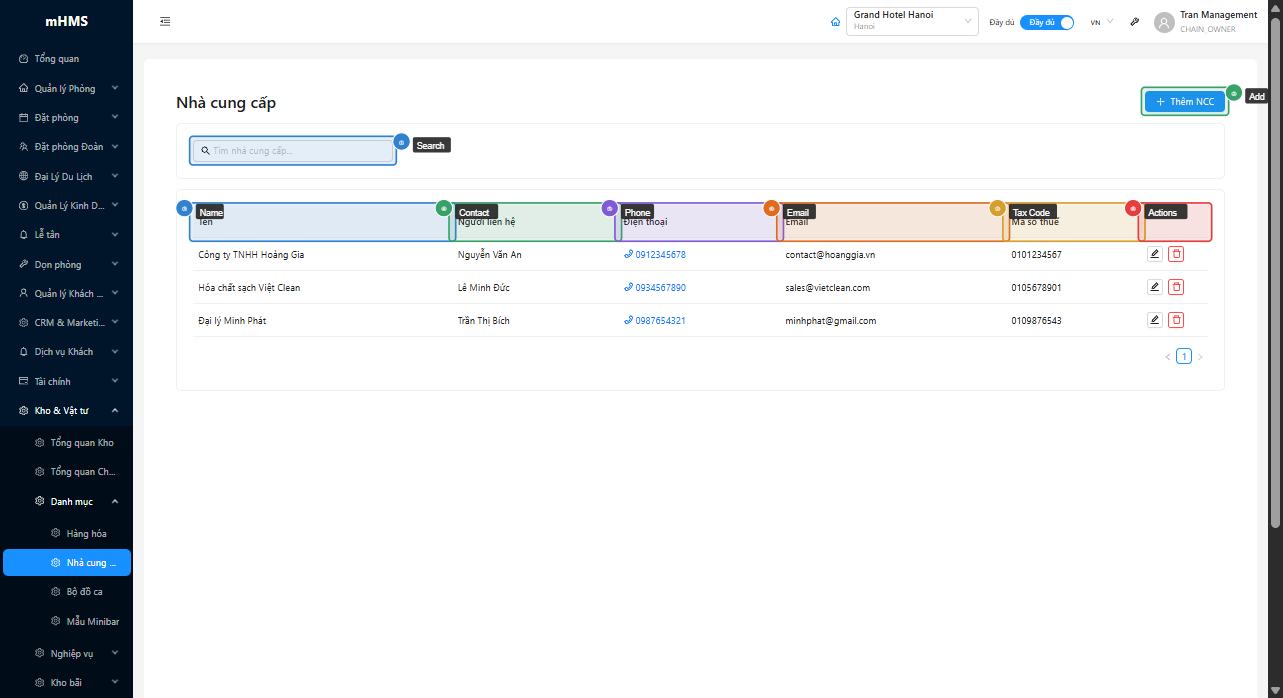
Task: Click the delete icon for Đại lý Minh Phát
Action: (1176, 320)
